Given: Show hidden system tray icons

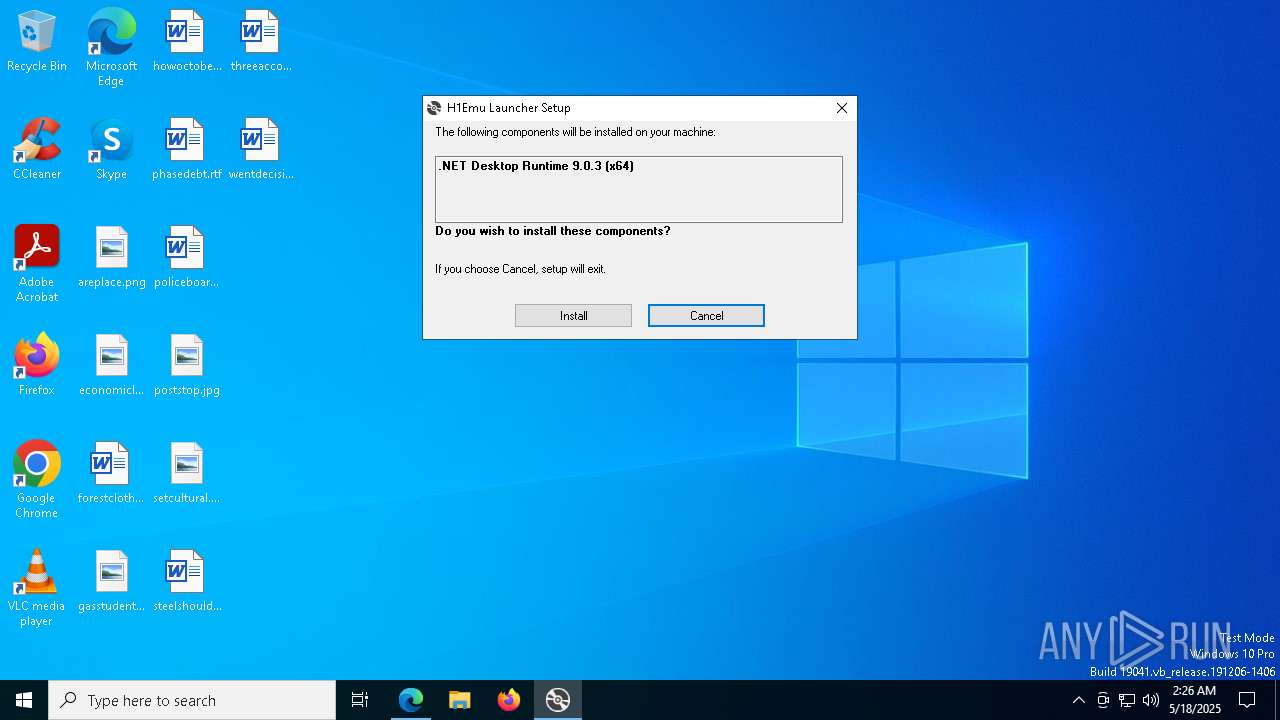Looking at the screenshot, I should click(x=1078, y=700).
